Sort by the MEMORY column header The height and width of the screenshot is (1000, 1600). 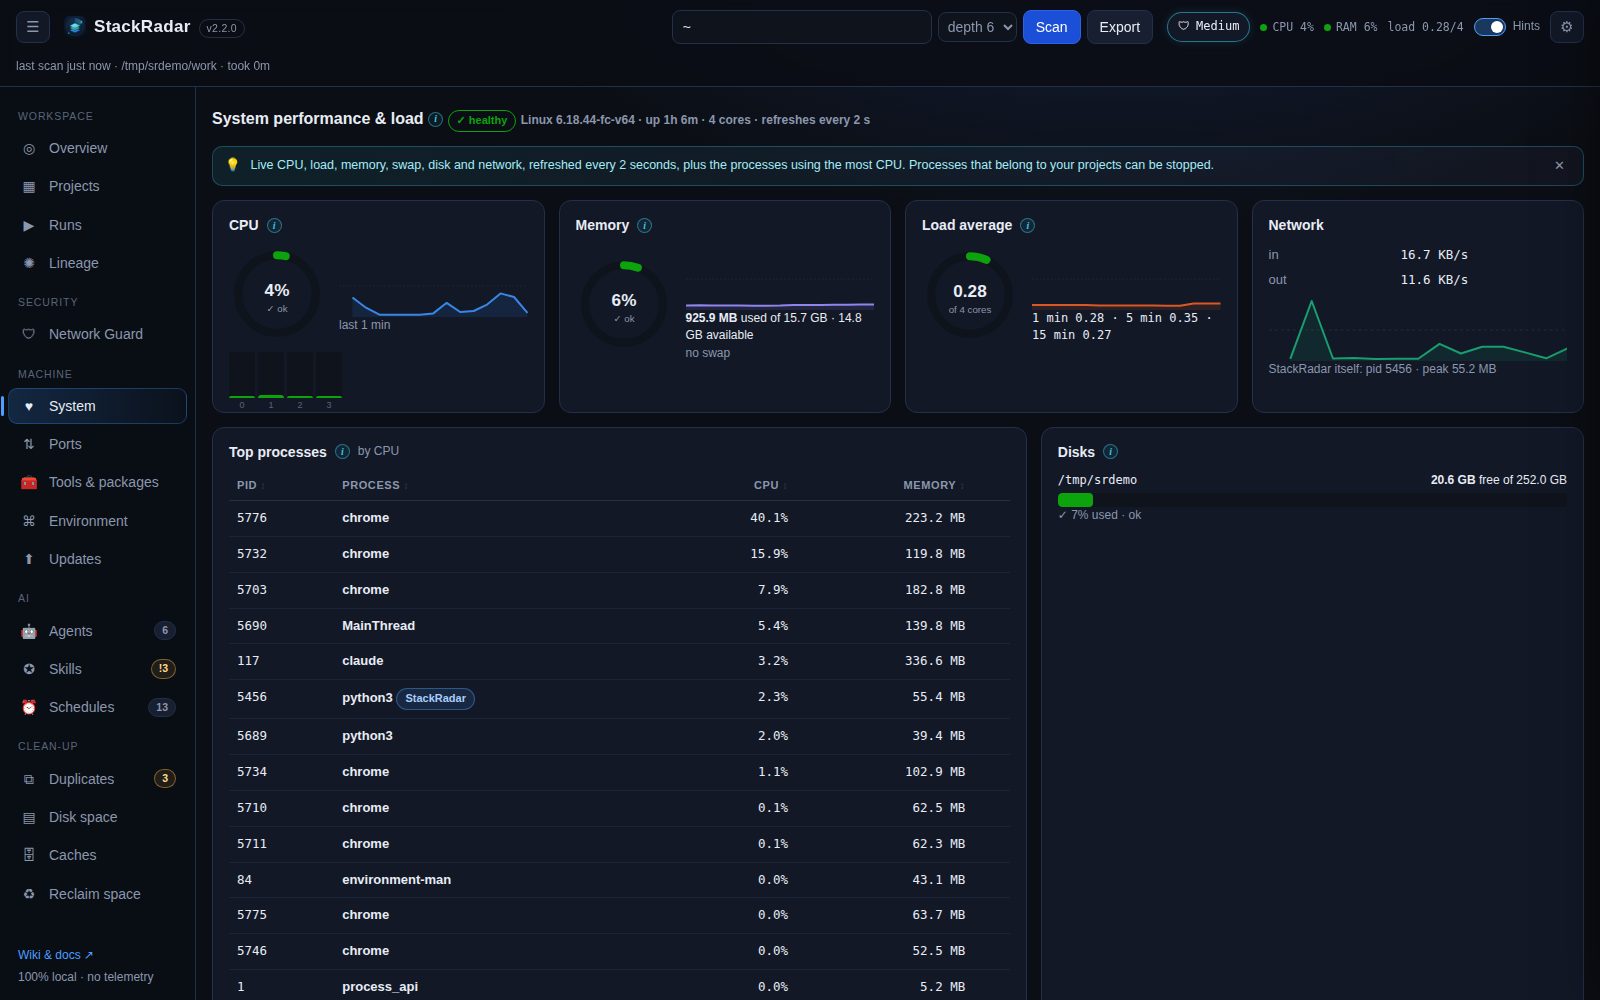[933, 485]
